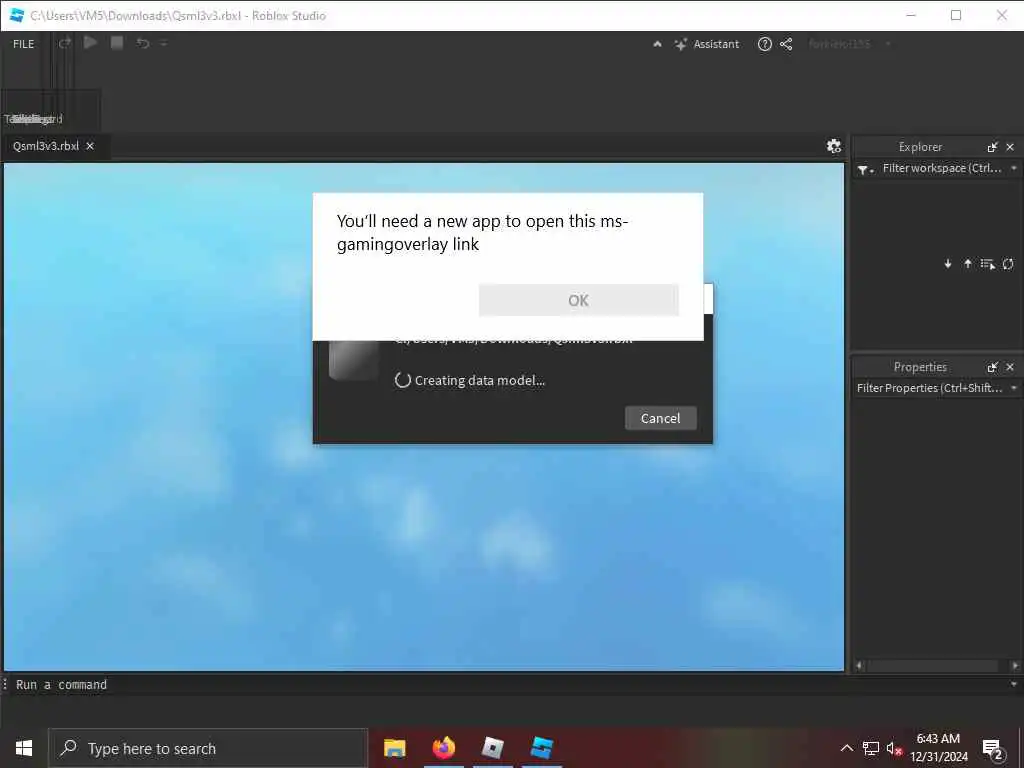Click Explorer refresh circular arrows icon
Screen dimensions: 1024x768
[x=1008, y=264]
